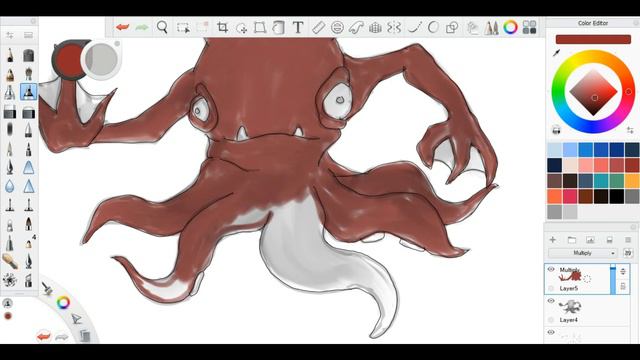The height and width of the screenshot is (360, 640).
Task: Click the lagoon undo arrow at bottom
Action: 43,336
